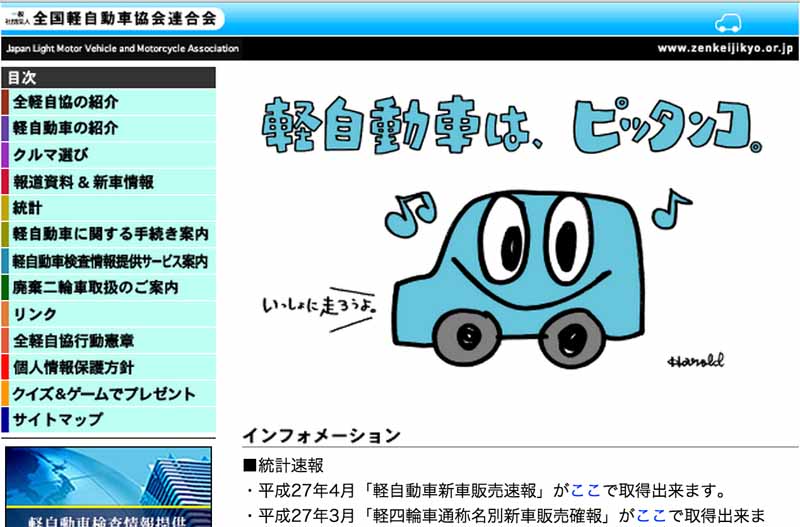Click the www.zenkeijikyo.or.jp address text
This screenshot has height=527, width=800.
[725, 48]
